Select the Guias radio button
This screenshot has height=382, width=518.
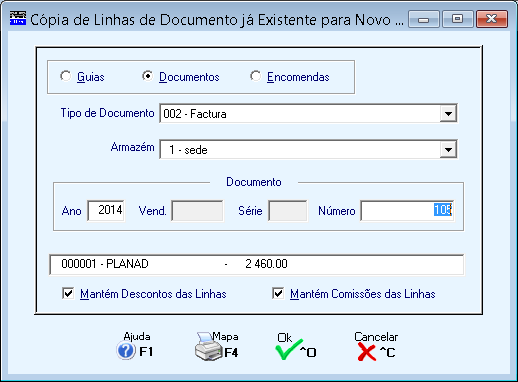point(66,76)
